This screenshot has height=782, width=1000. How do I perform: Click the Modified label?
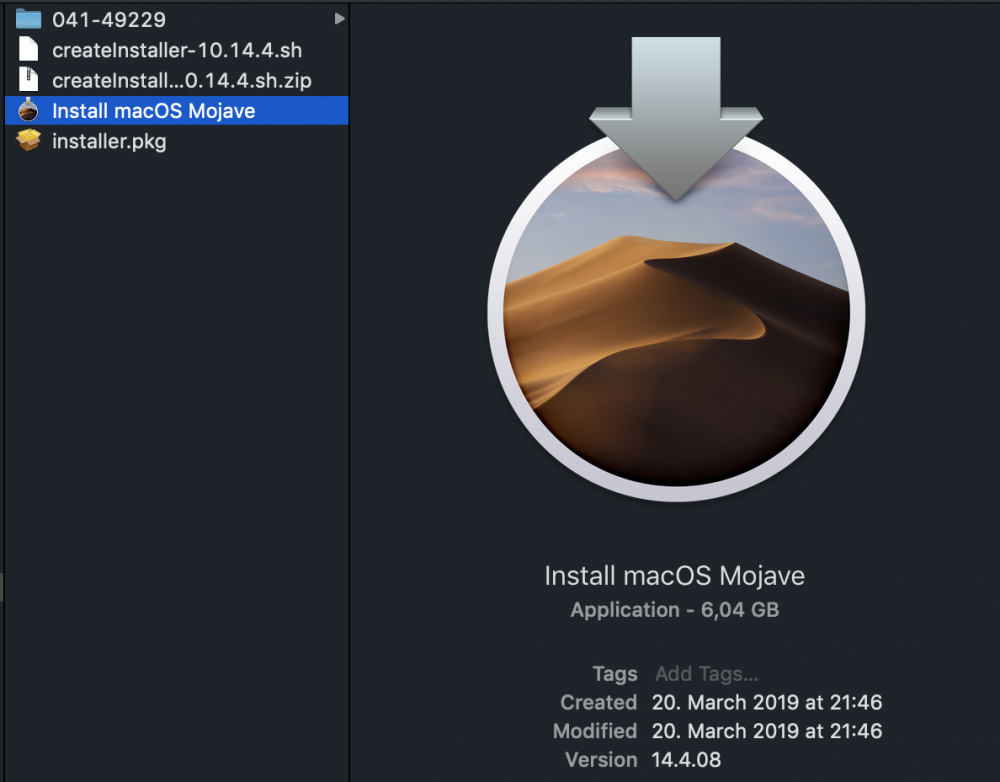click(595, 731)
